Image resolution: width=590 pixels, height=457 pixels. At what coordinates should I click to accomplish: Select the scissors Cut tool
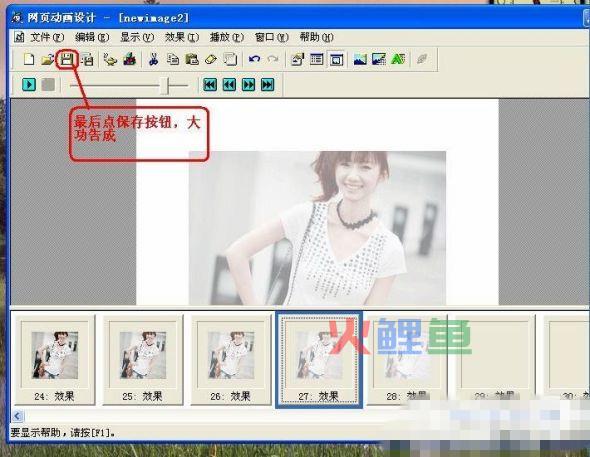153,59
